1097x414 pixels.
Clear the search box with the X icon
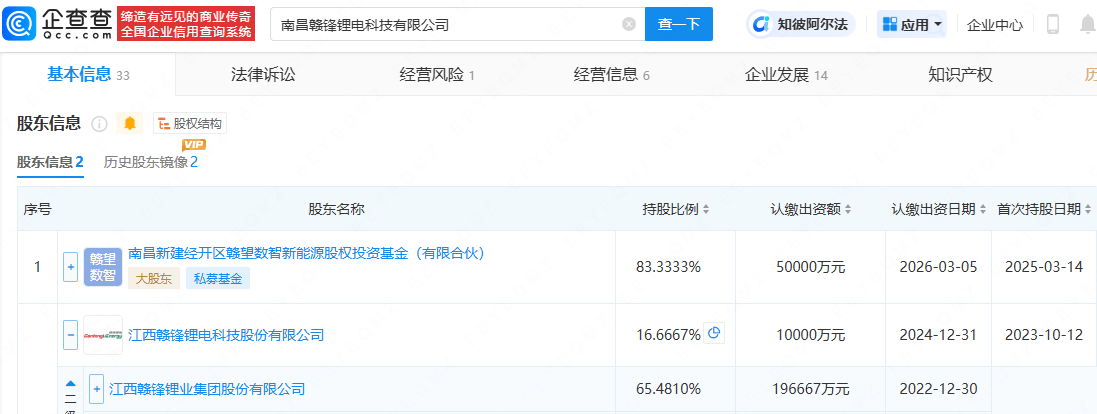pyautogui.click(x=629, y=24)
